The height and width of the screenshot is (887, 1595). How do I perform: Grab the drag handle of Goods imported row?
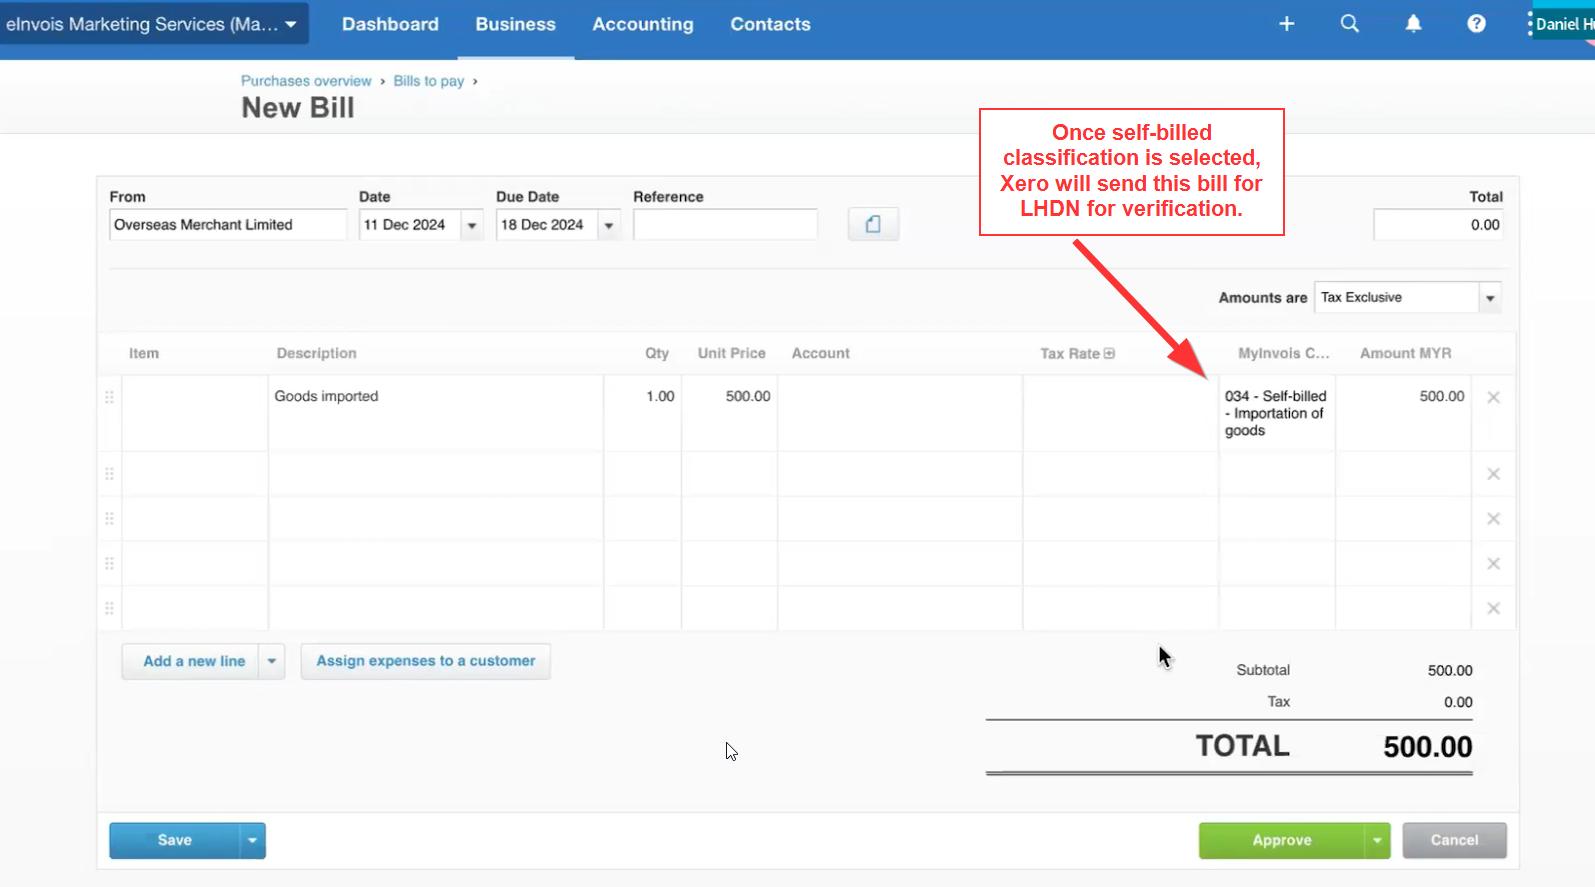tap(109, 397)
